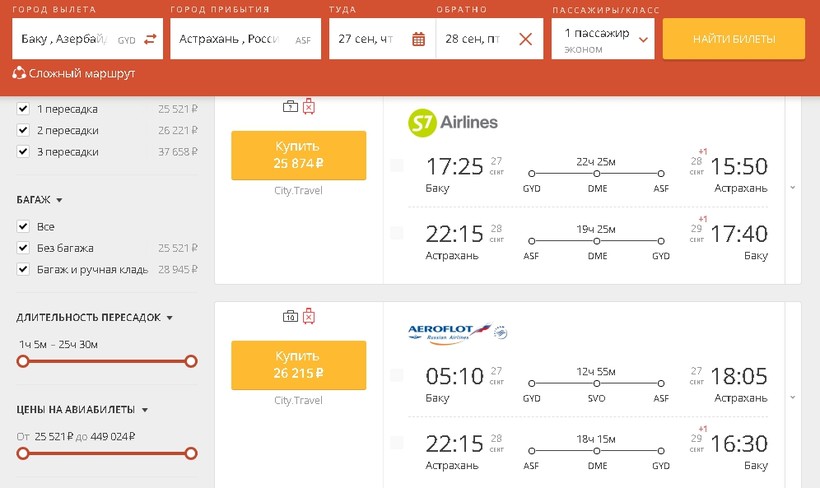Click the S7 Airlines logo

click(x=453, y=123)
